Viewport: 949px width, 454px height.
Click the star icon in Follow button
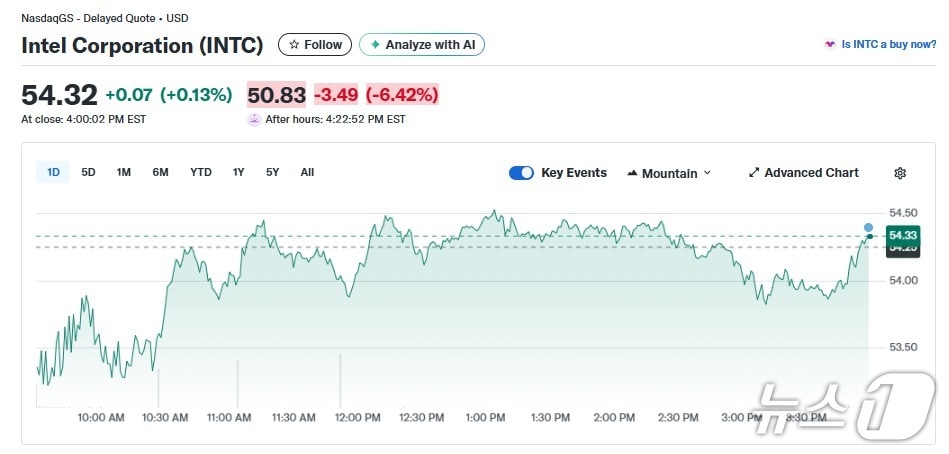point(294,45)
